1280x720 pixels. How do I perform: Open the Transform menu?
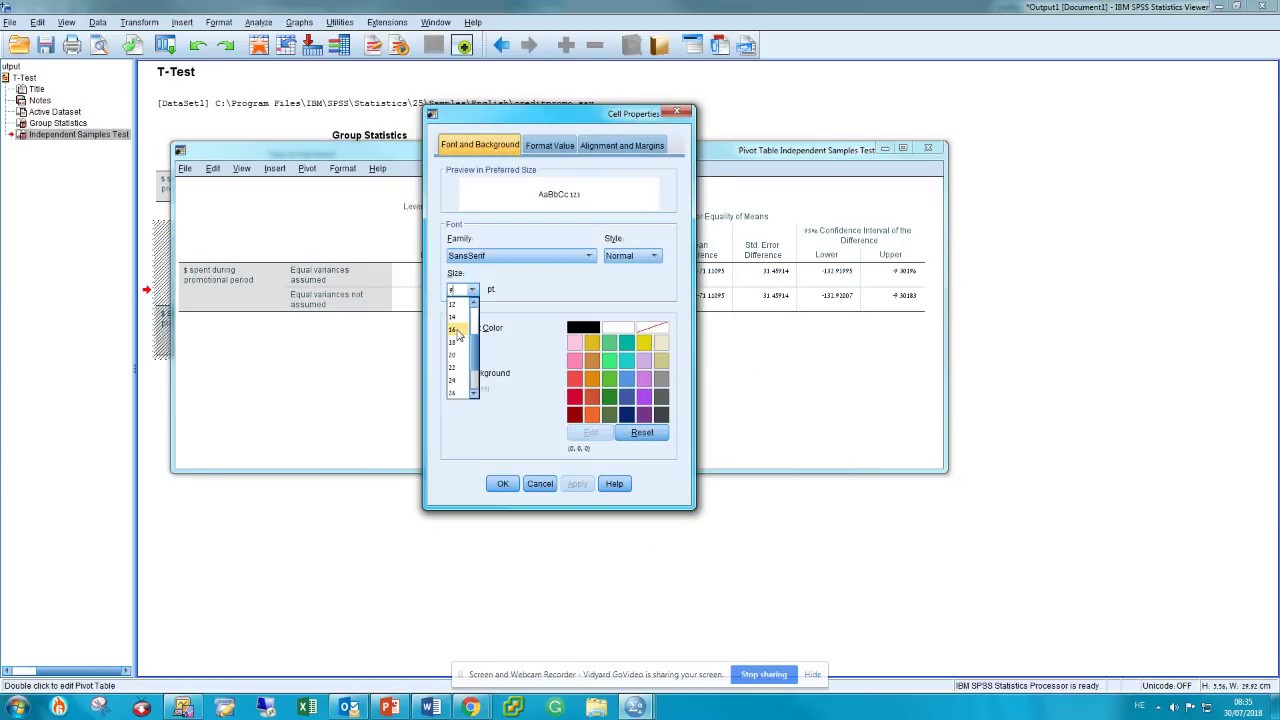139,22
